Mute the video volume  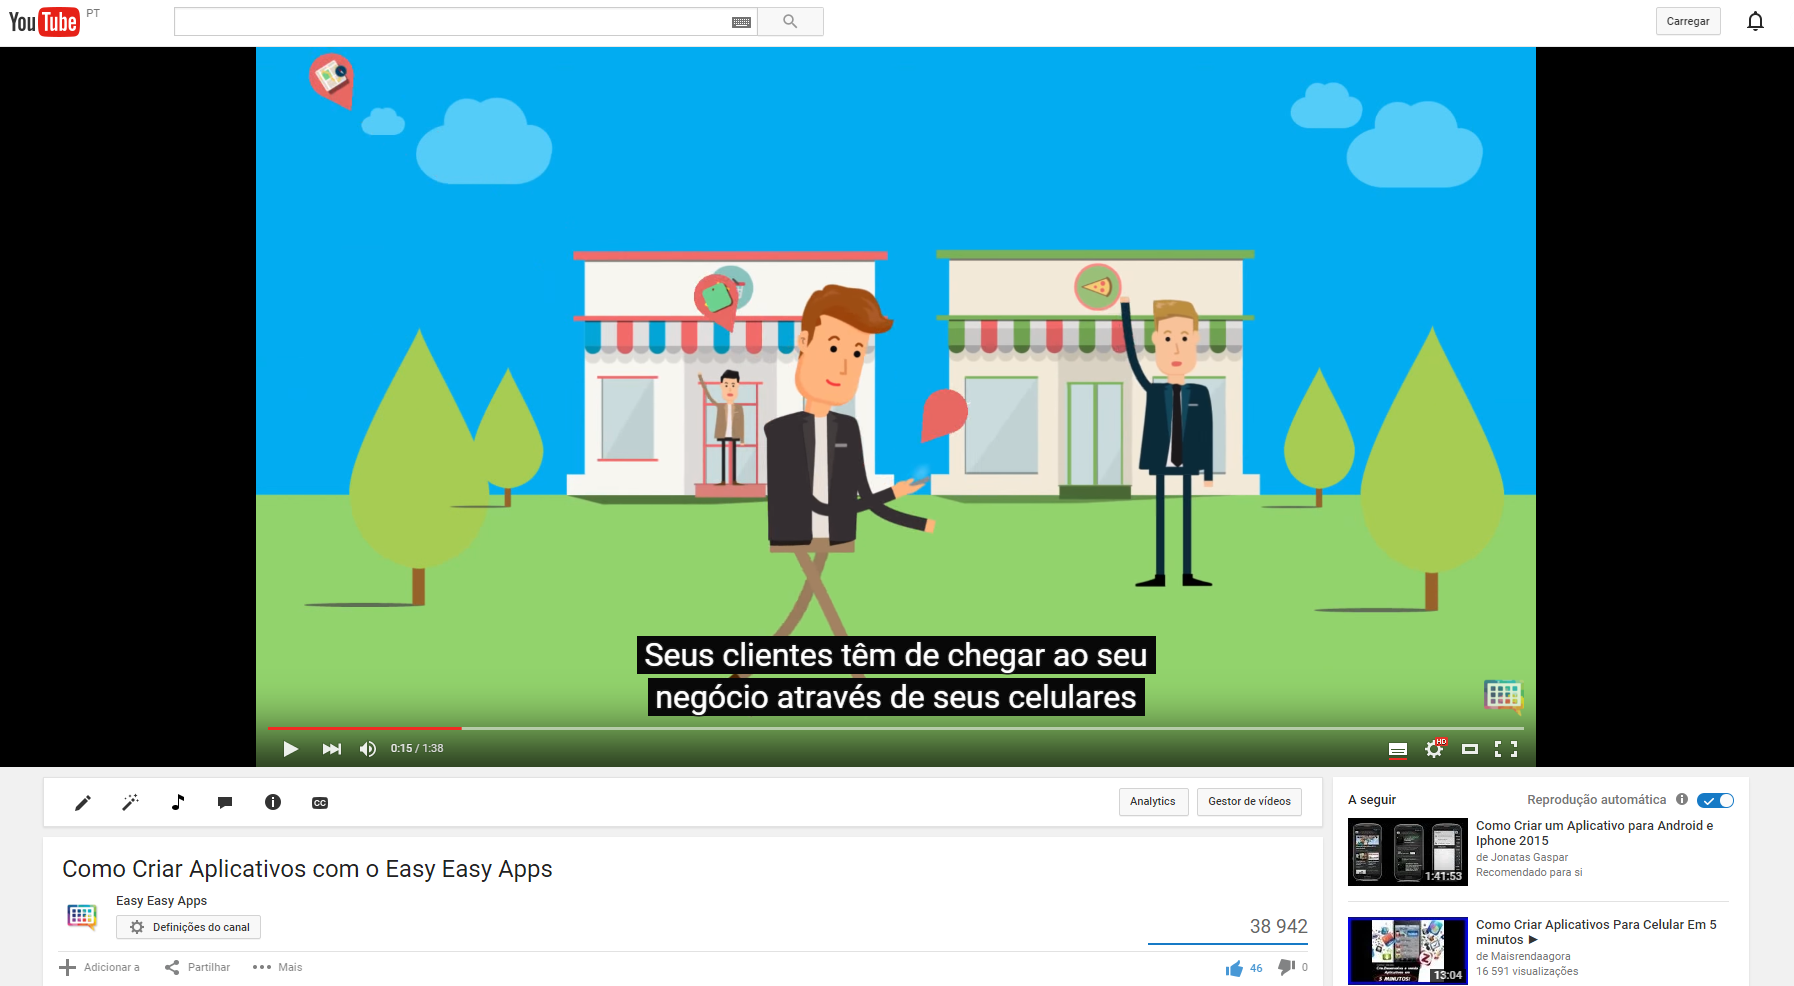tap(367, 748)
